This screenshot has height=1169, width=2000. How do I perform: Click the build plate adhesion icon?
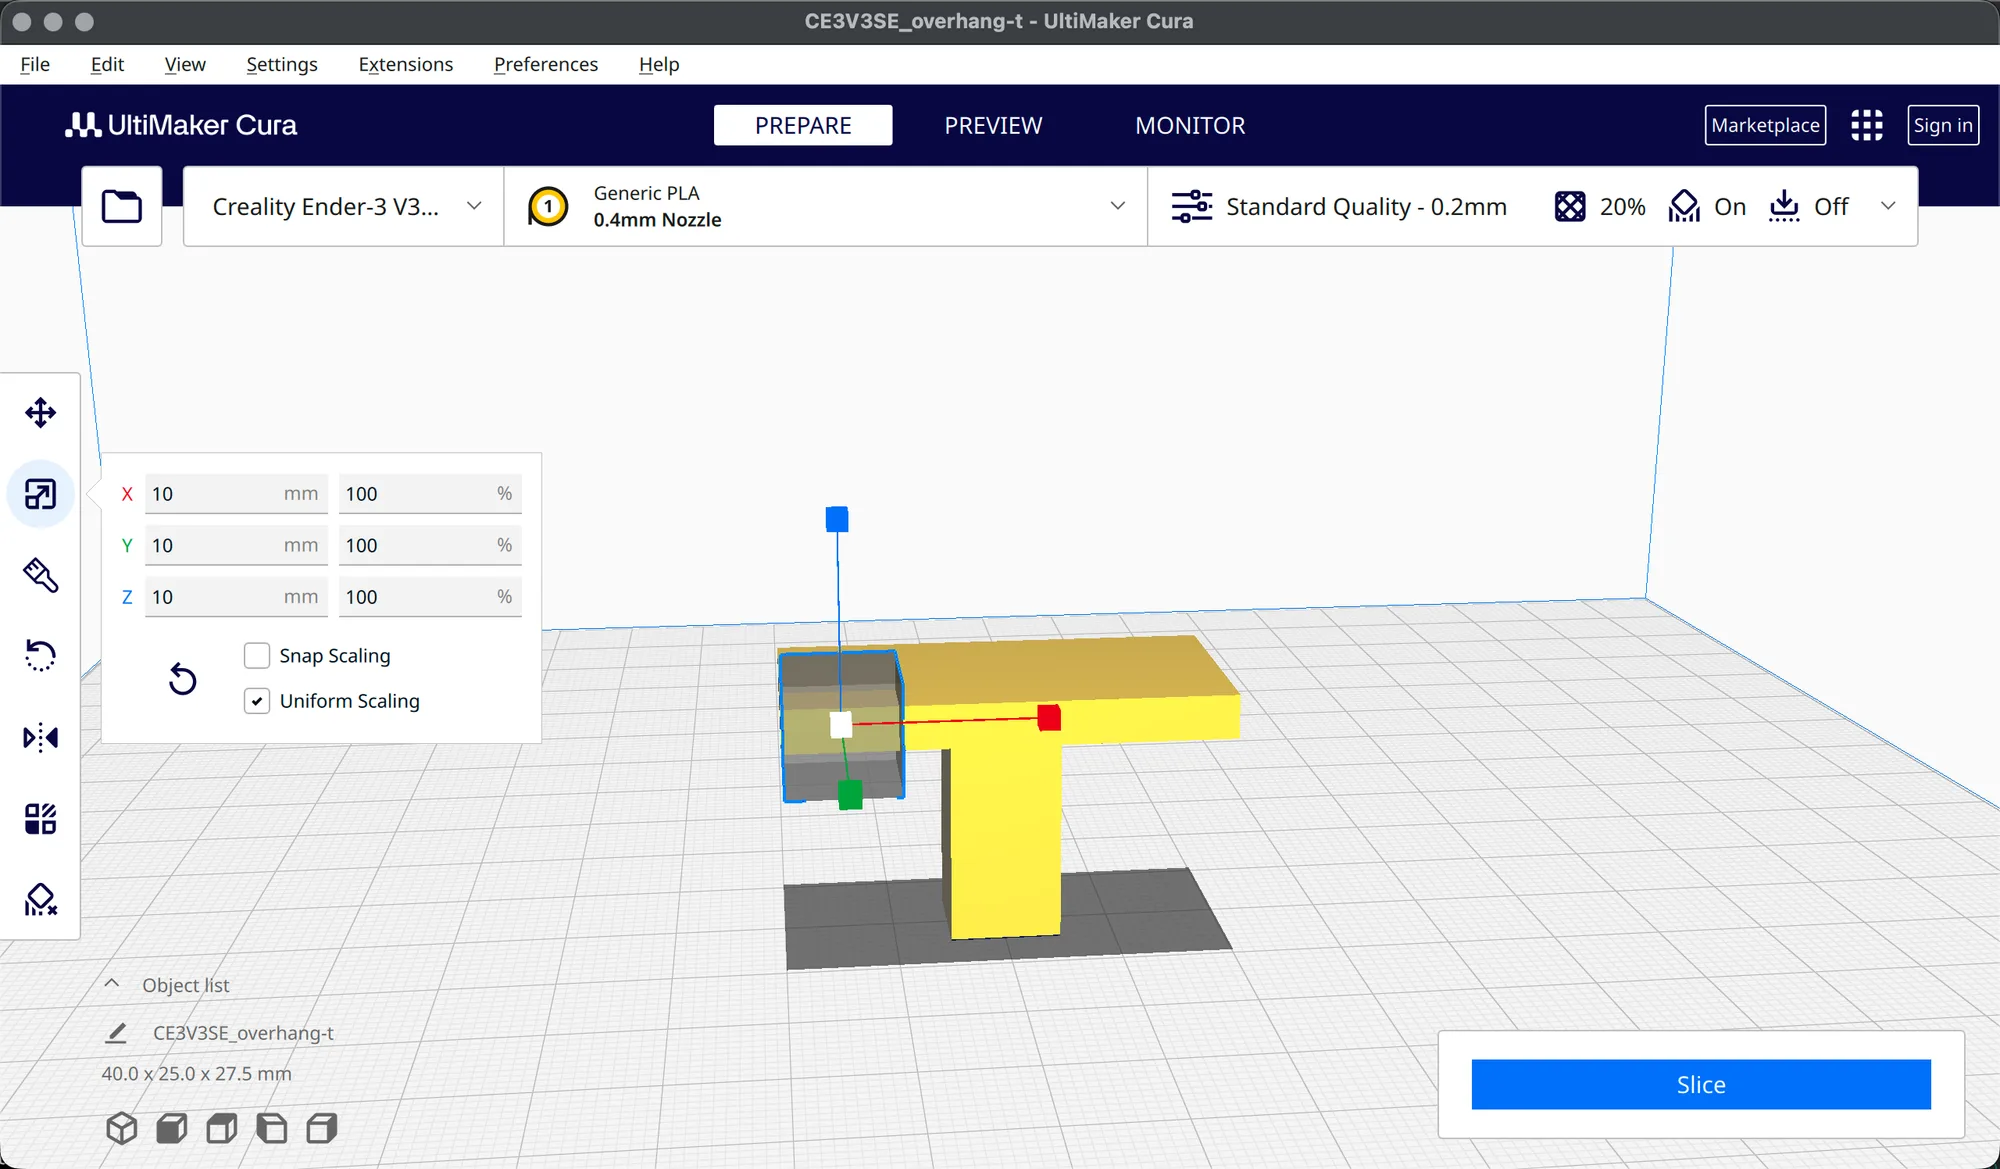(1784, 206)
